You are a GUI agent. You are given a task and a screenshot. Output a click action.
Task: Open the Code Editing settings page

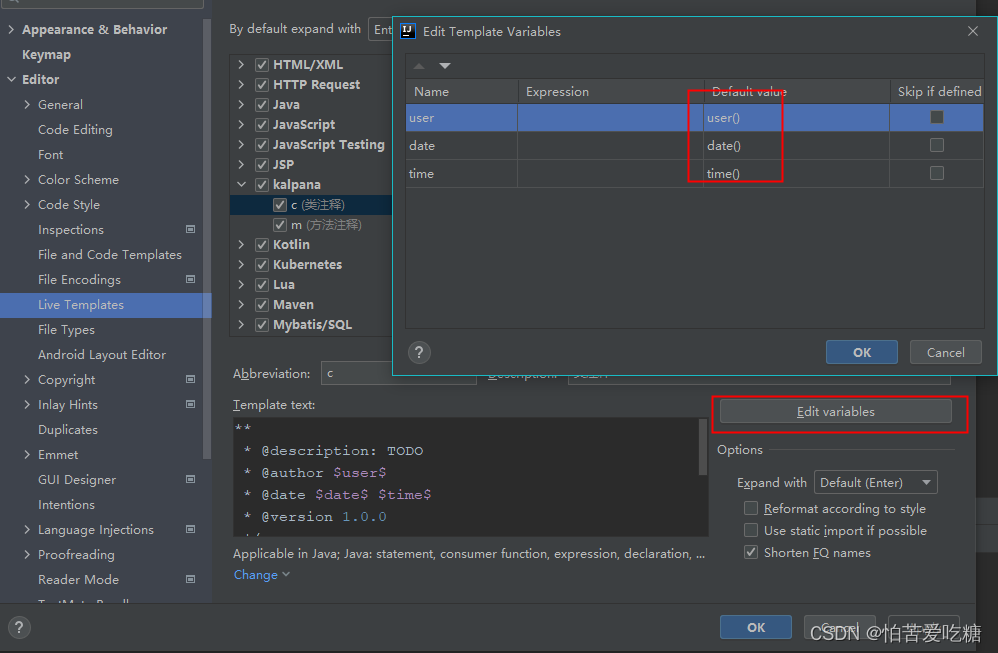tap(75, 129)
